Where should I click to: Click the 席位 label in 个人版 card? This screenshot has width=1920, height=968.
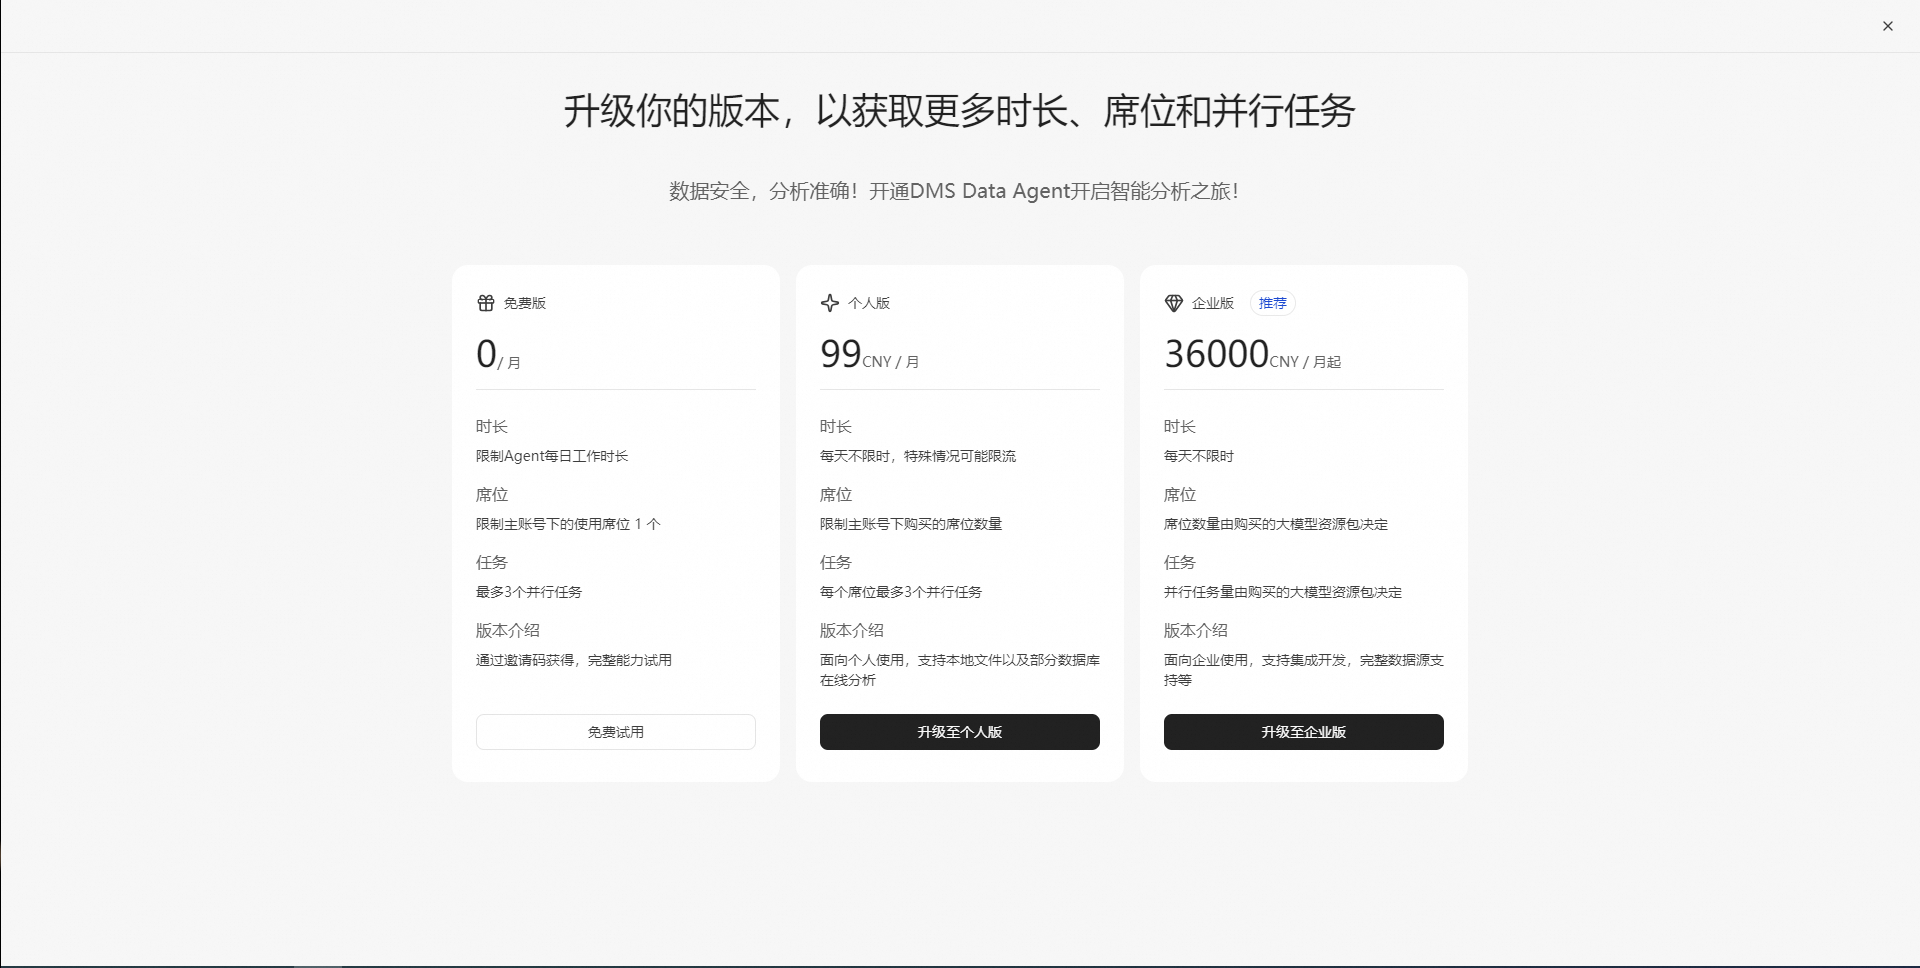point(836,495)
